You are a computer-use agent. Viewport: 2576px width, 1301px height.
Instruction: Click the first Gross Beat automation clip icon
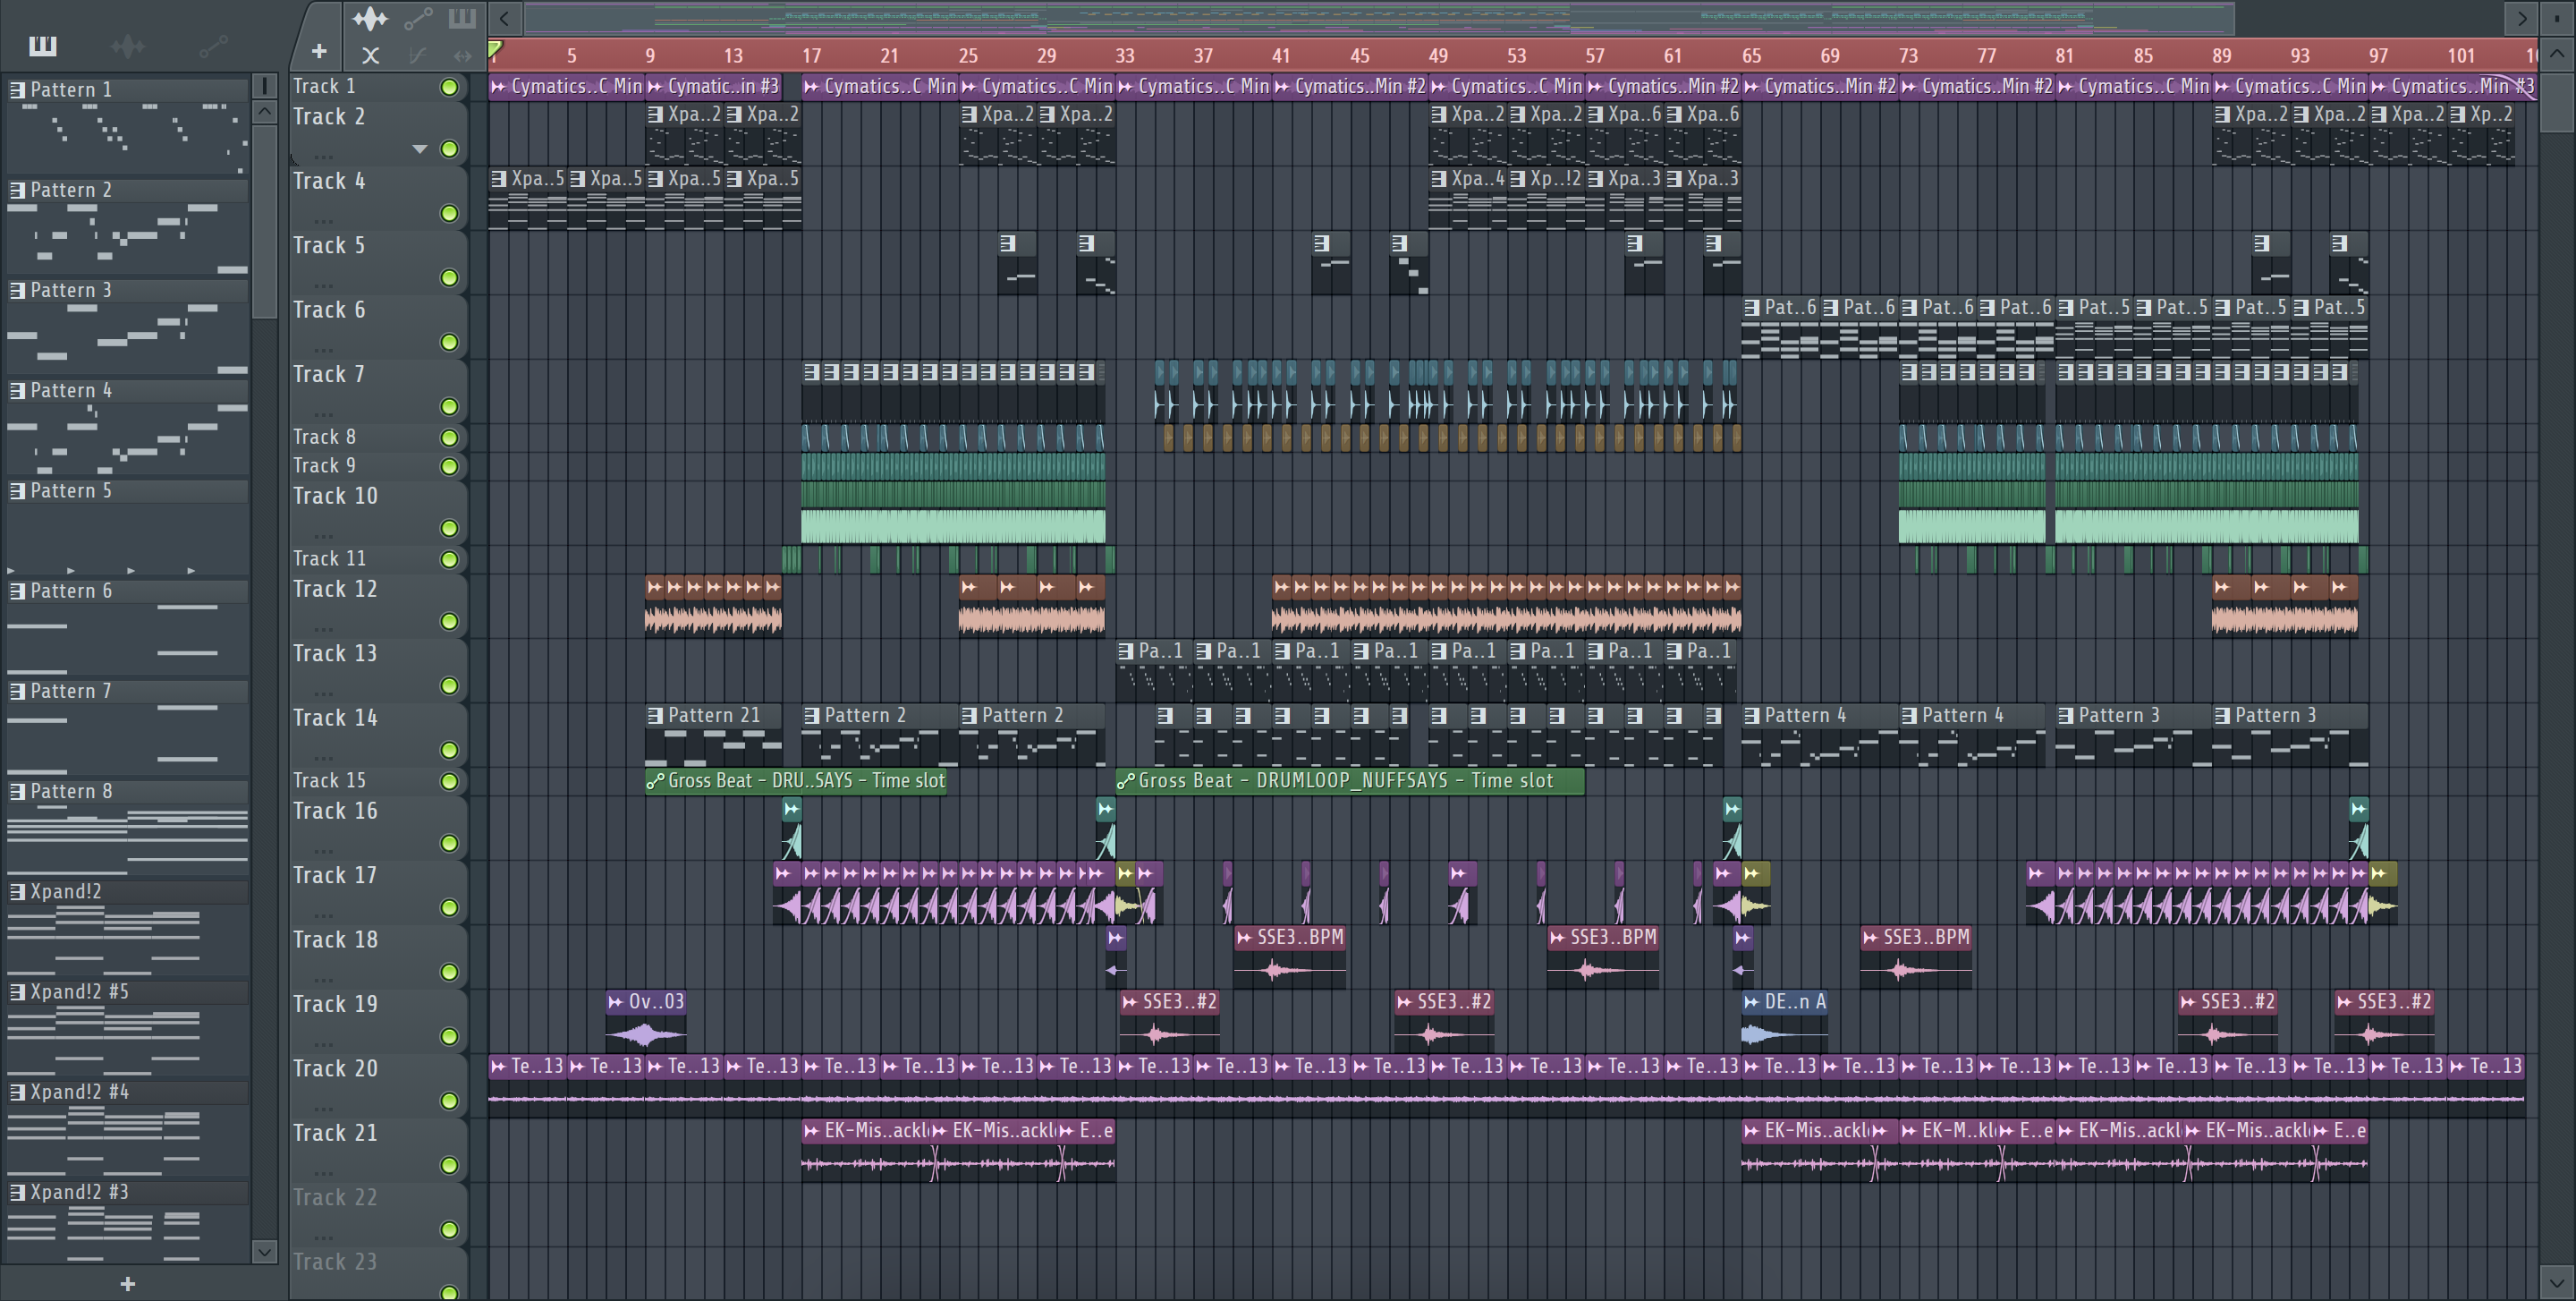(655, 781)
